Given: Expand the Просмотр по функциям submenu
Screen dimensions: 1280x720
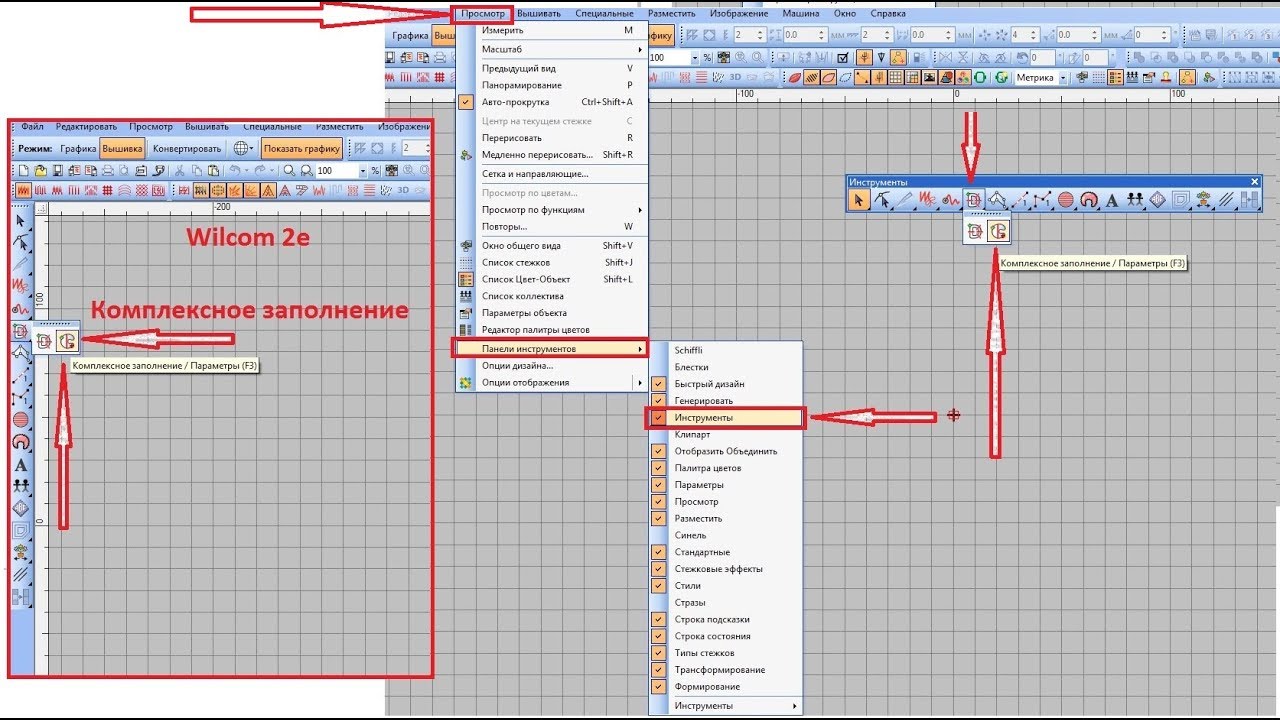Looking at the screenshot, I should click(x=552, y=210).
